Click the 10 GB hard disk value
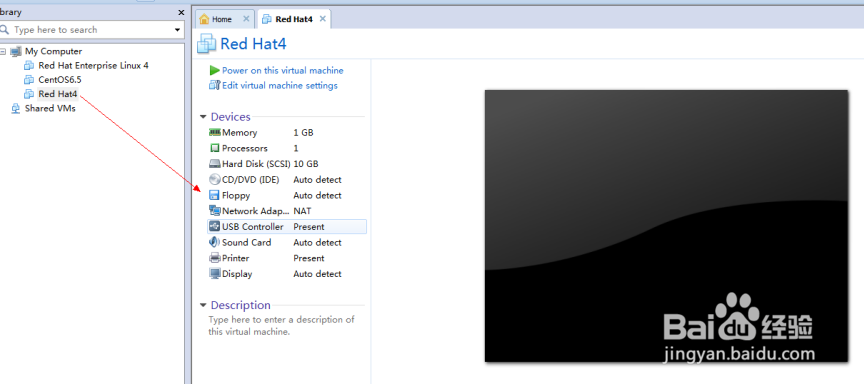This screenshot has height=384, width=864. click(x=306, y=164)
